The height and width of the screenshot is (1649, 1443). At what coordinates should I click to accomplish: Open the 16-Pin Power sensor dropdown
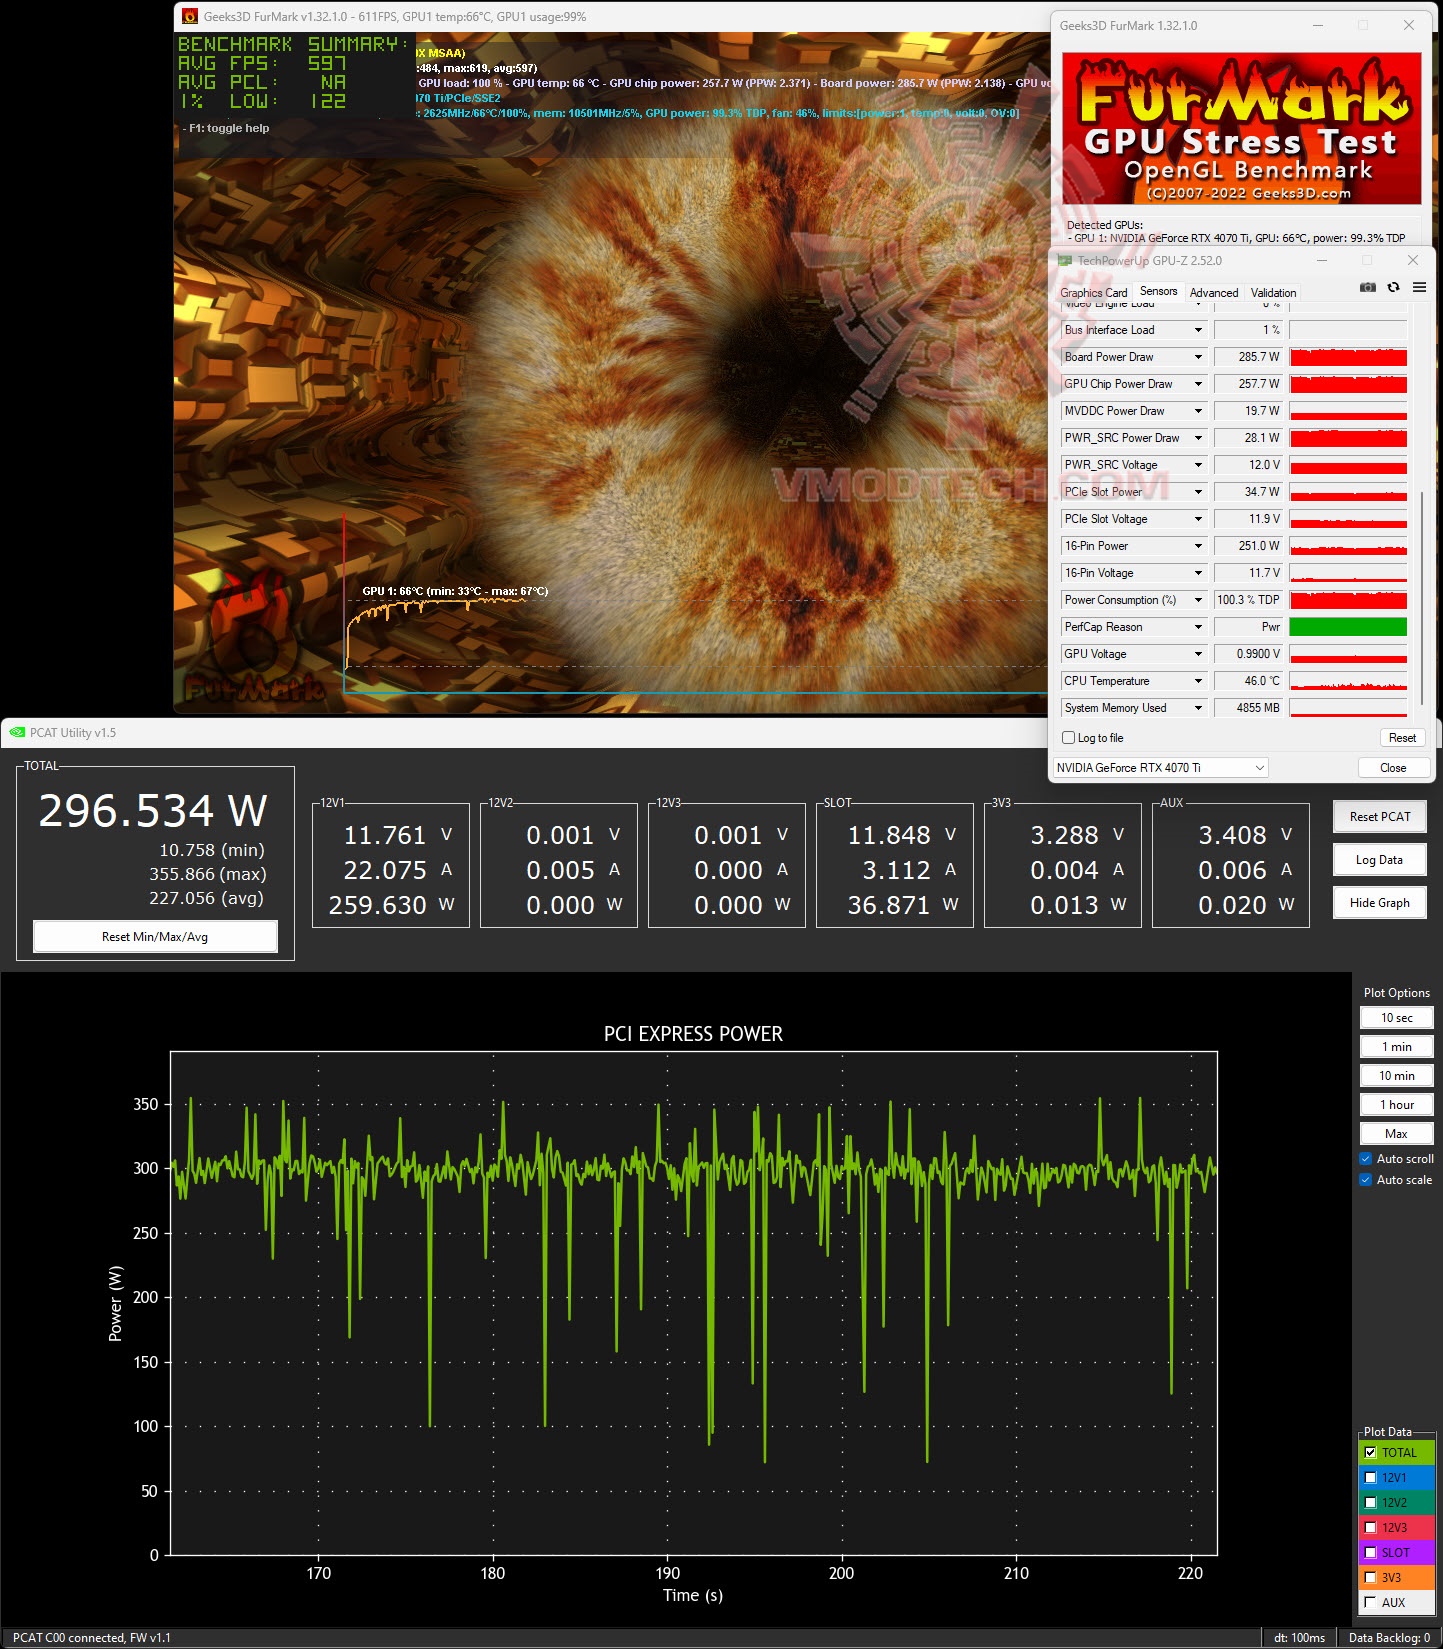point(1198,546)
